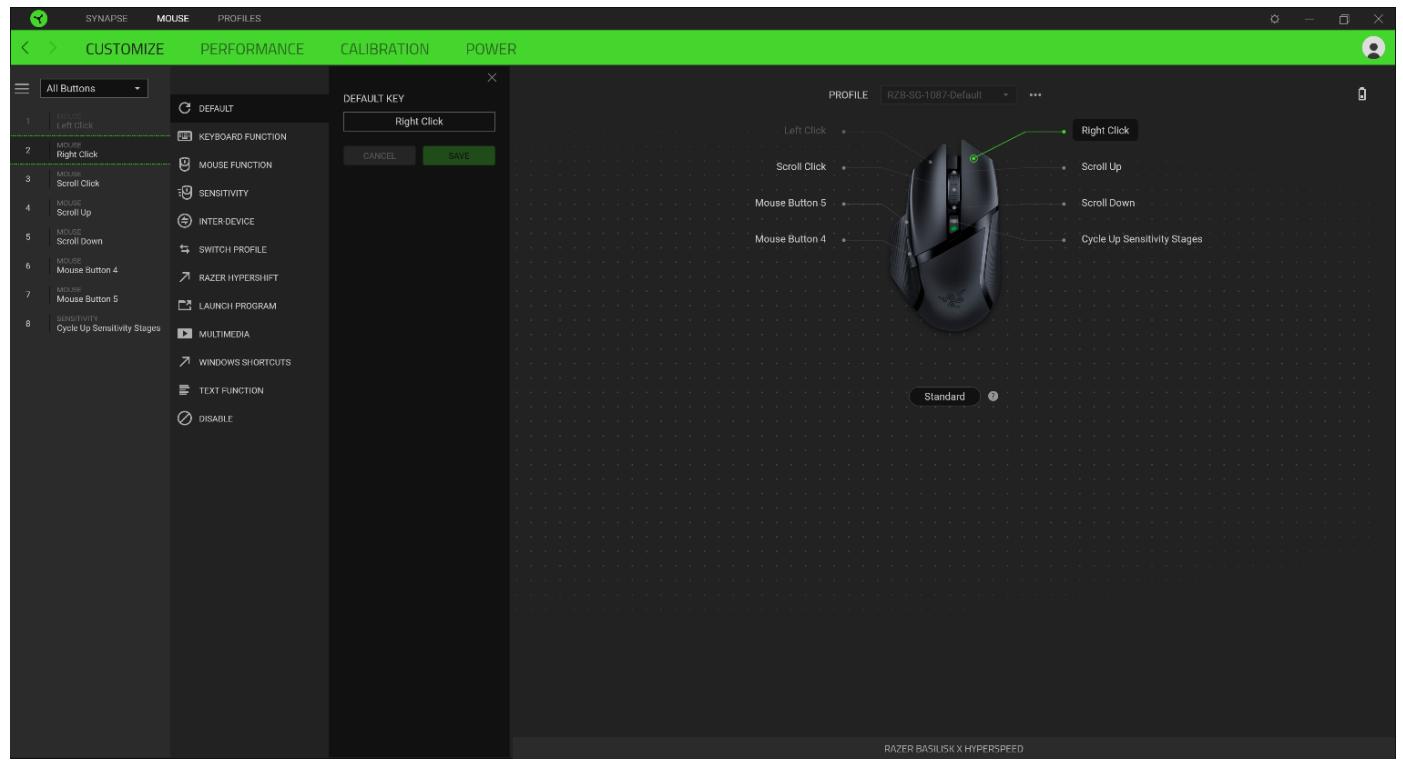Open the profile three-dots options menu
Image resolution: width=1403 pixels, height=762 pixels.
[1034, 94]
